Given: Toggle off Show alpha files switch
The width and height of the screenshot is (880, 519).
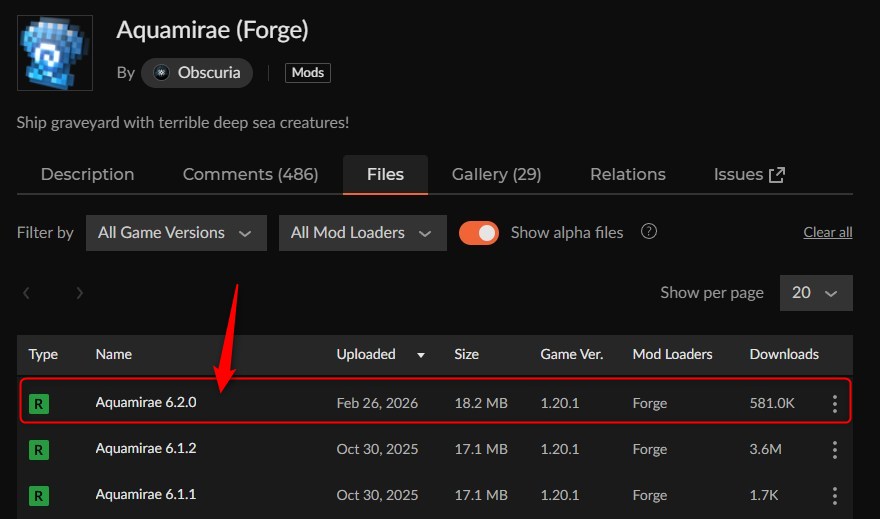Looking at the screenshot, I should (x=479, y=233).
